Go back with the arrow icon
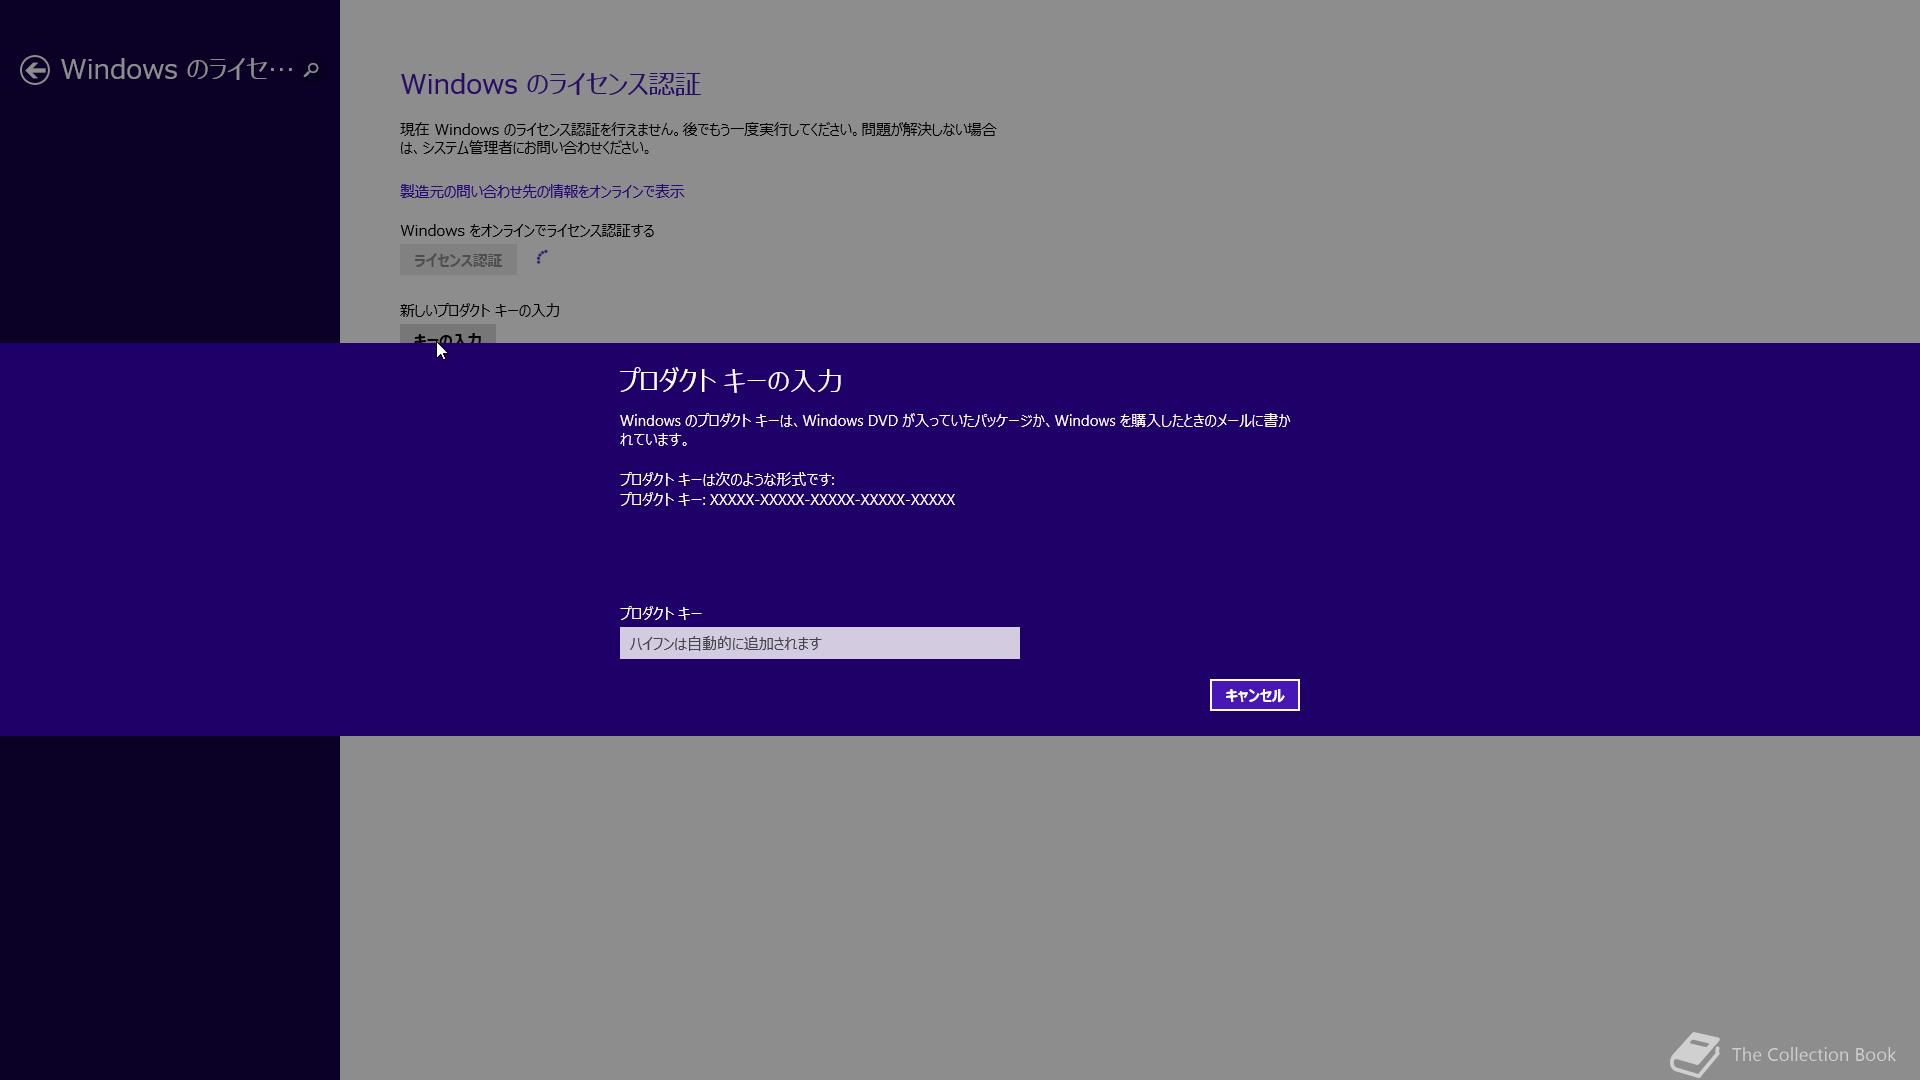This screenshot has width=1920, height=1080. pyautogui.click(x=35, y=70)
